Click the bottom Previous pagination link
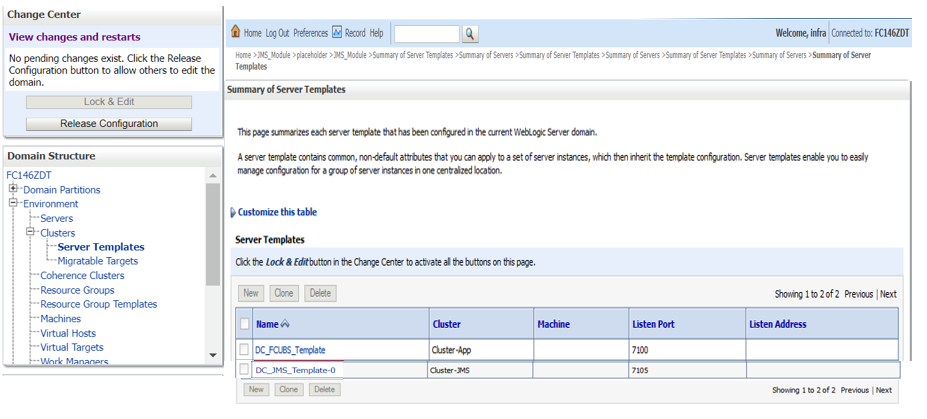This screenshot has height=419, width=927. pos(855,390)
